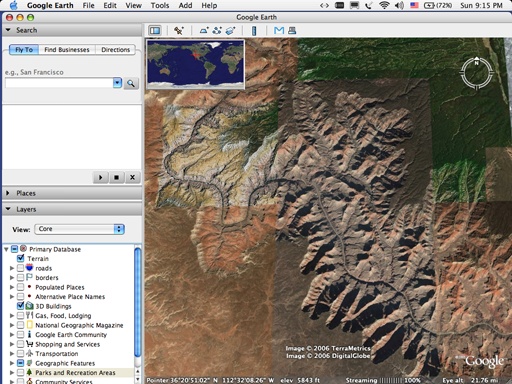Viewport: 512px width, 384px height.
Task: Open the File menu
Action: click(x=88, y=5)
